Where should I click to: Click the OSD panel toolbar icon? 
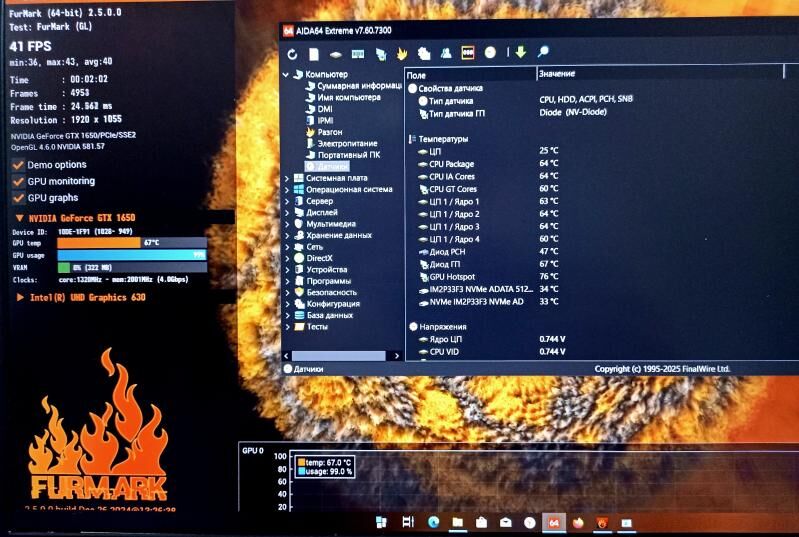coord(467,52)
